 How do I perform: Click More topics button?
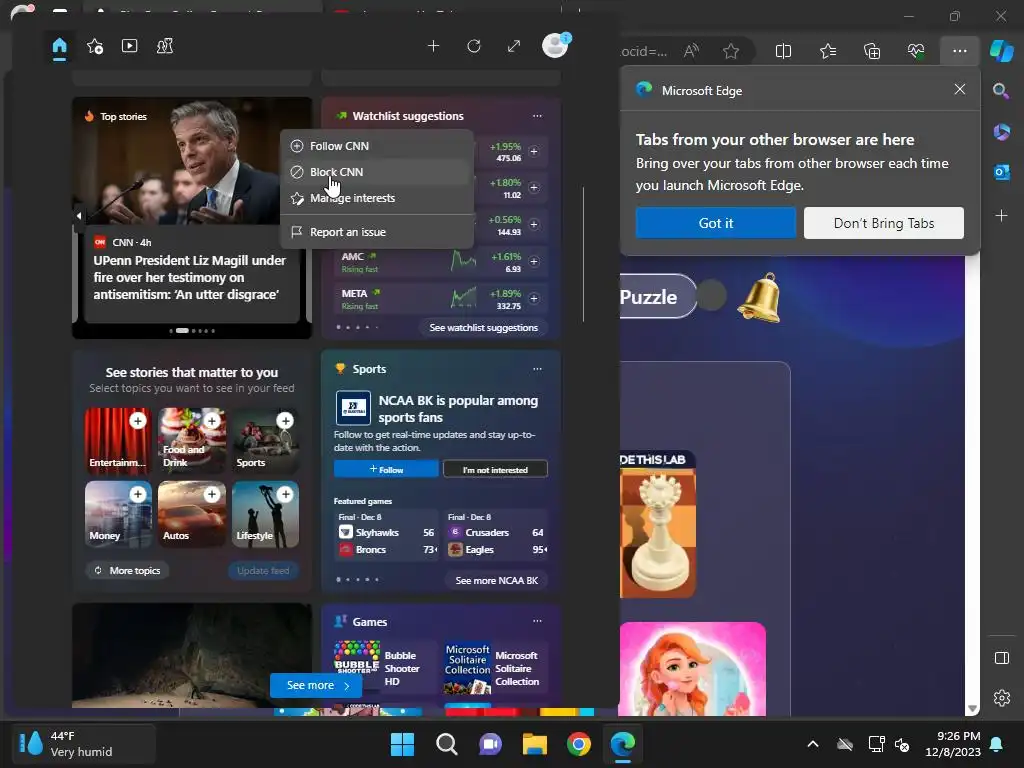[x=127, y=571]
